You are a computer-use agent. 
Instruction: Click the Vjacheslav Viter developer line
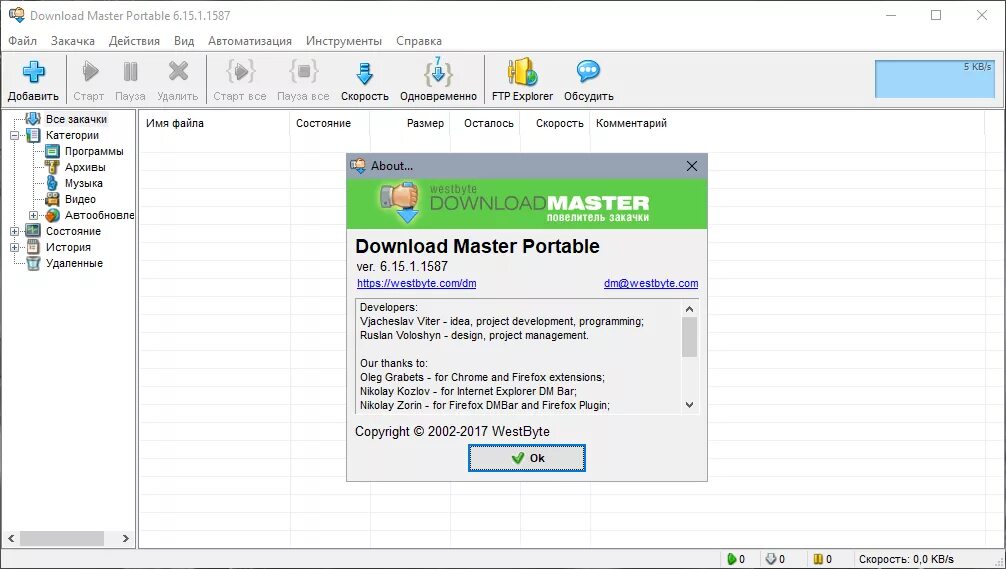coord(502,321)
